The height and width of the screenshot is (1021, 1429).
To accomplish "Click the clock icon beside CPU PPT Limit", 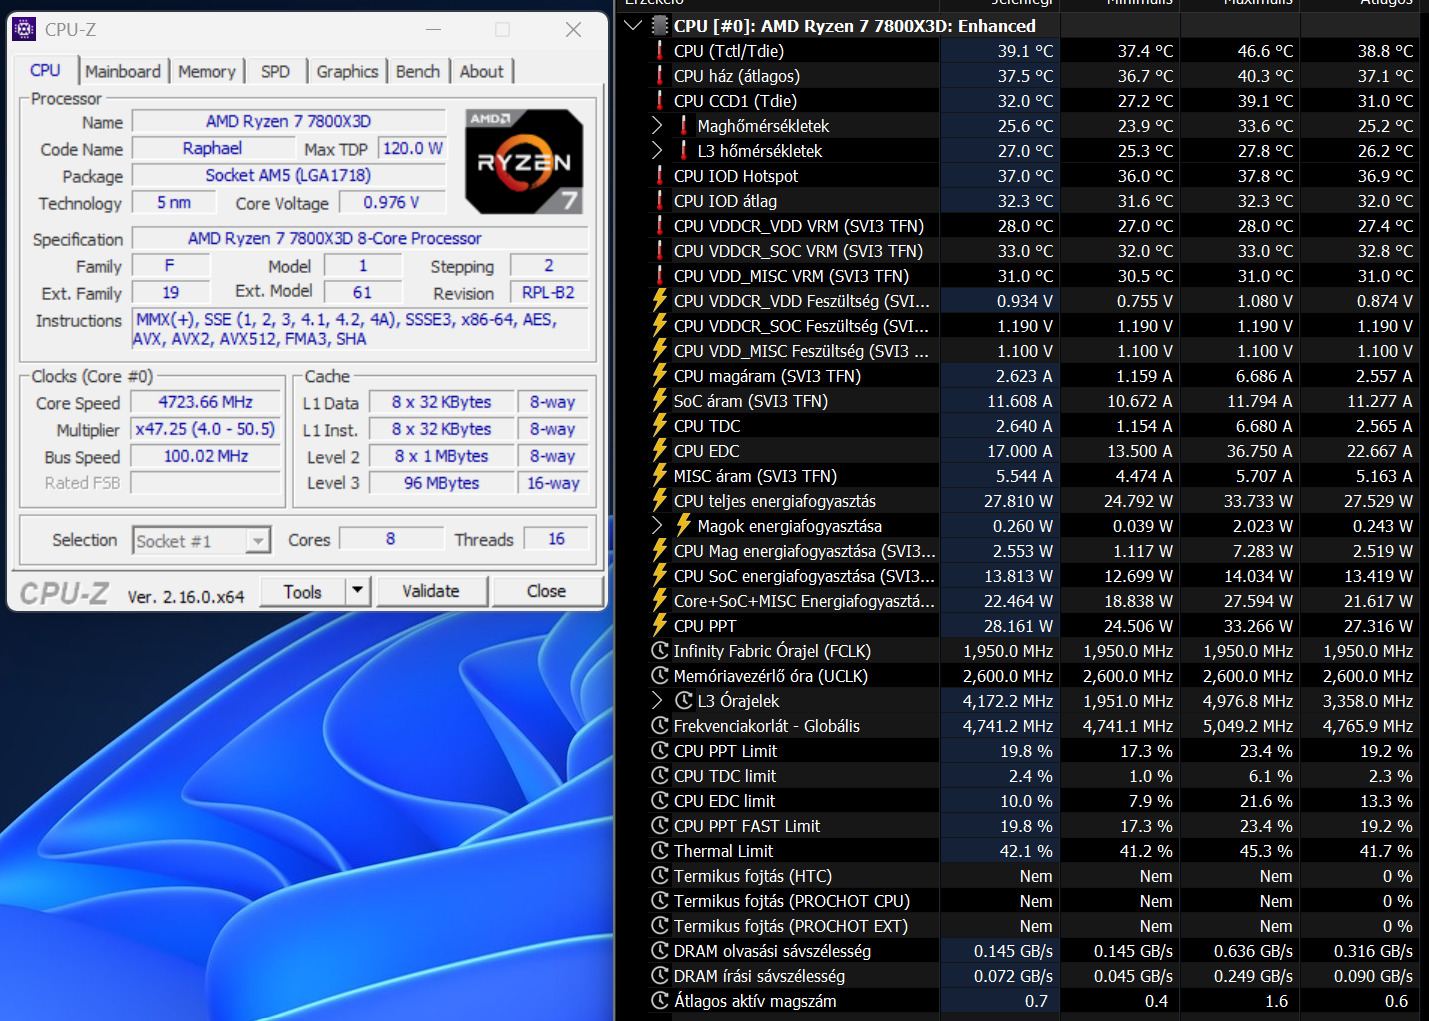I will (x=660, y=750).
